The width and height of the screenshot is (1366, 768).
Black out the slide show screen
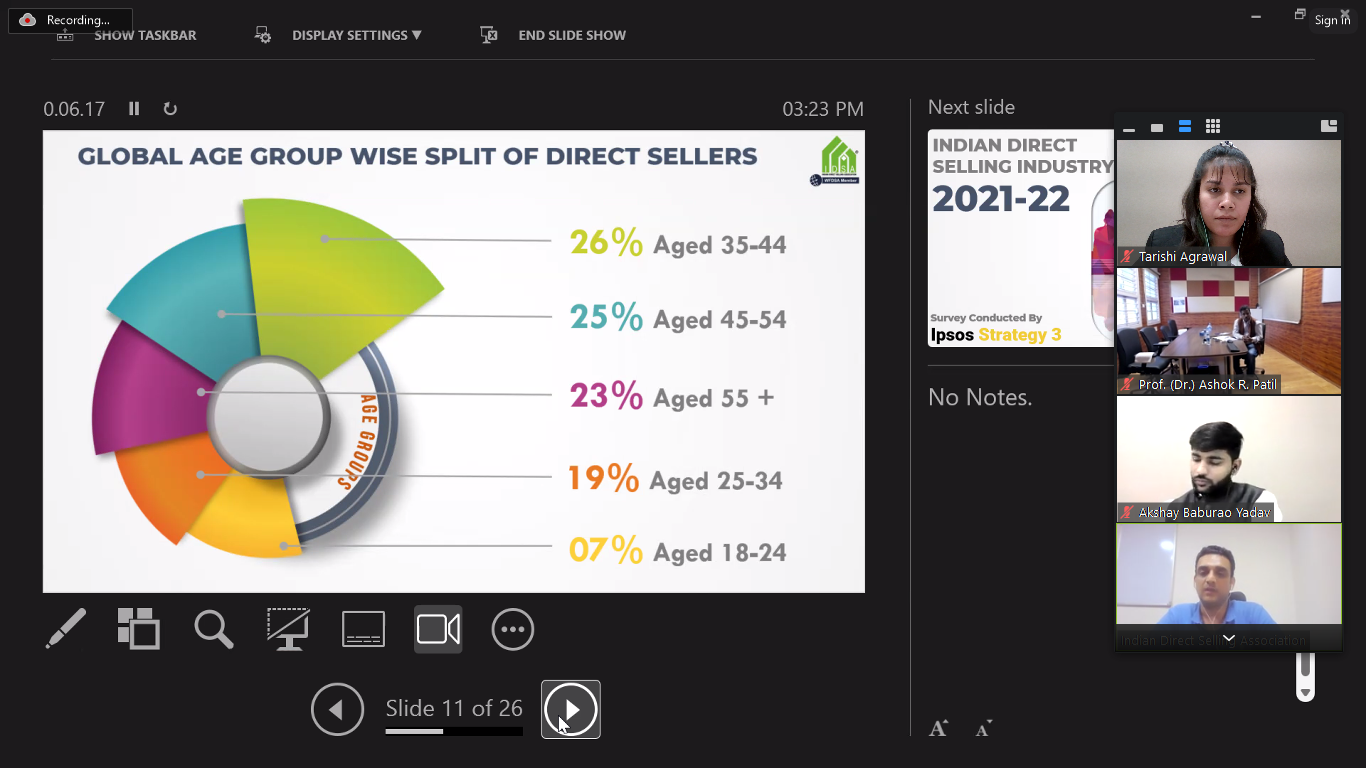(288, 629)
